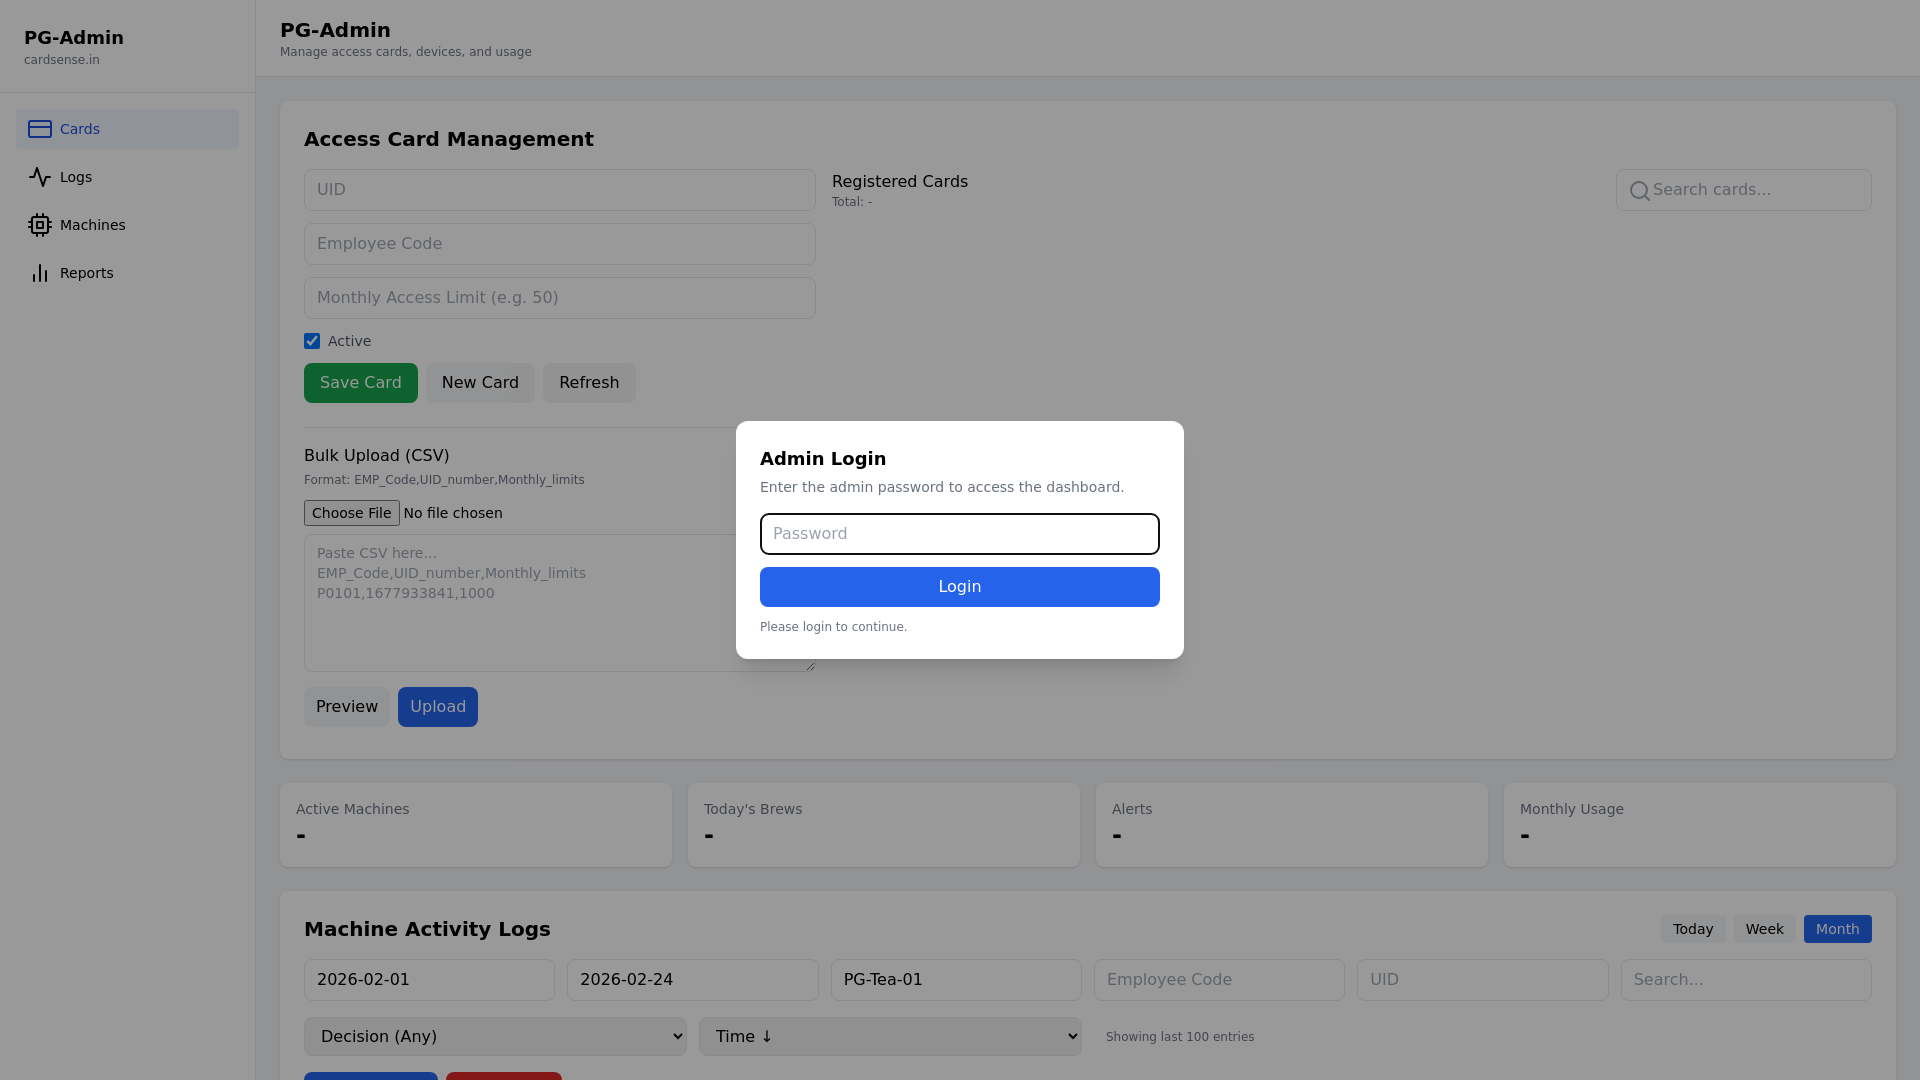Click the Machines chip icon

click(x=40, y=225)
